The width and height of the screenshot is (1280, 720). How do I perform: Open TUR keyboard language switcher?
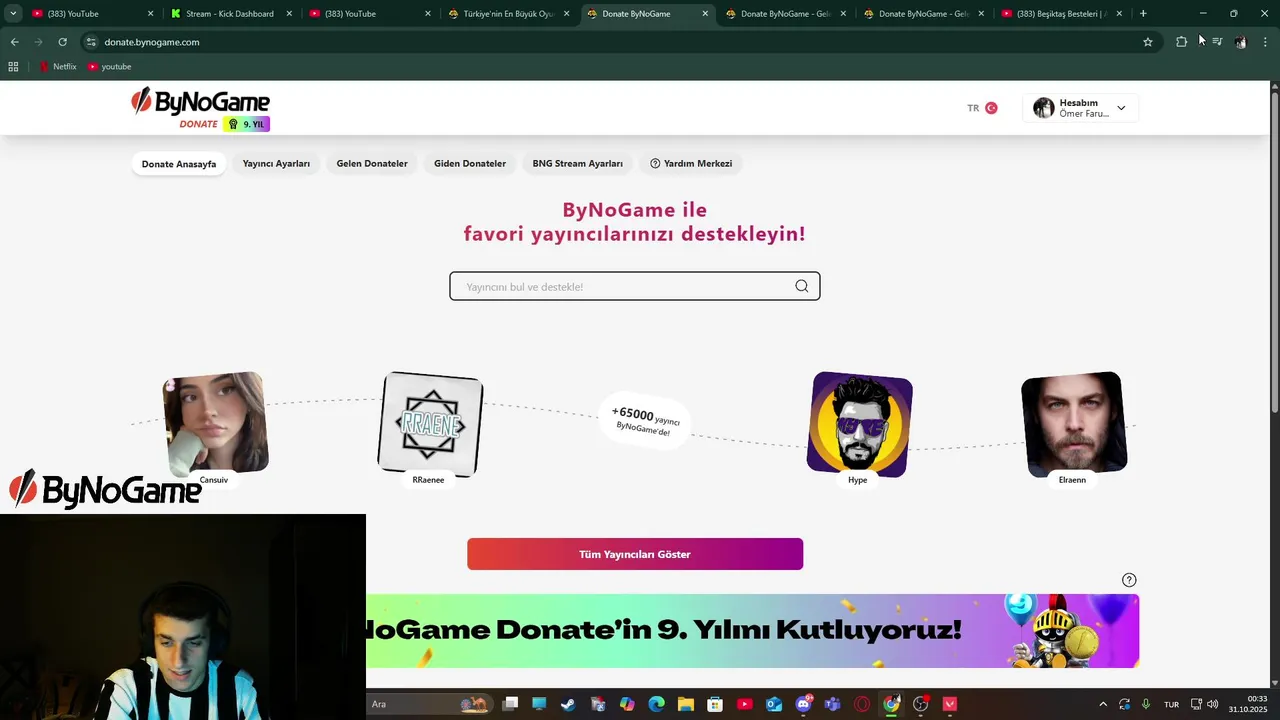pos(1171,704)
